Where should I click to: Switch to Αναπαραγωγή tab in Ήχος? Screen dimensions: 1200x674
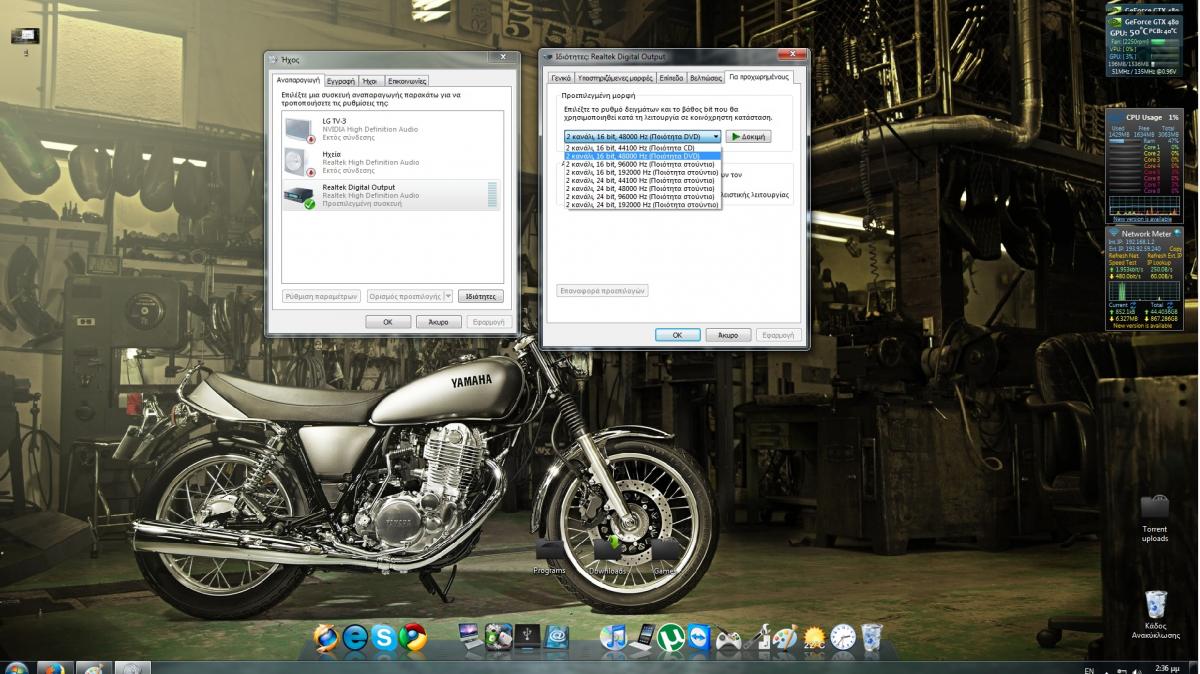(298, 80)
